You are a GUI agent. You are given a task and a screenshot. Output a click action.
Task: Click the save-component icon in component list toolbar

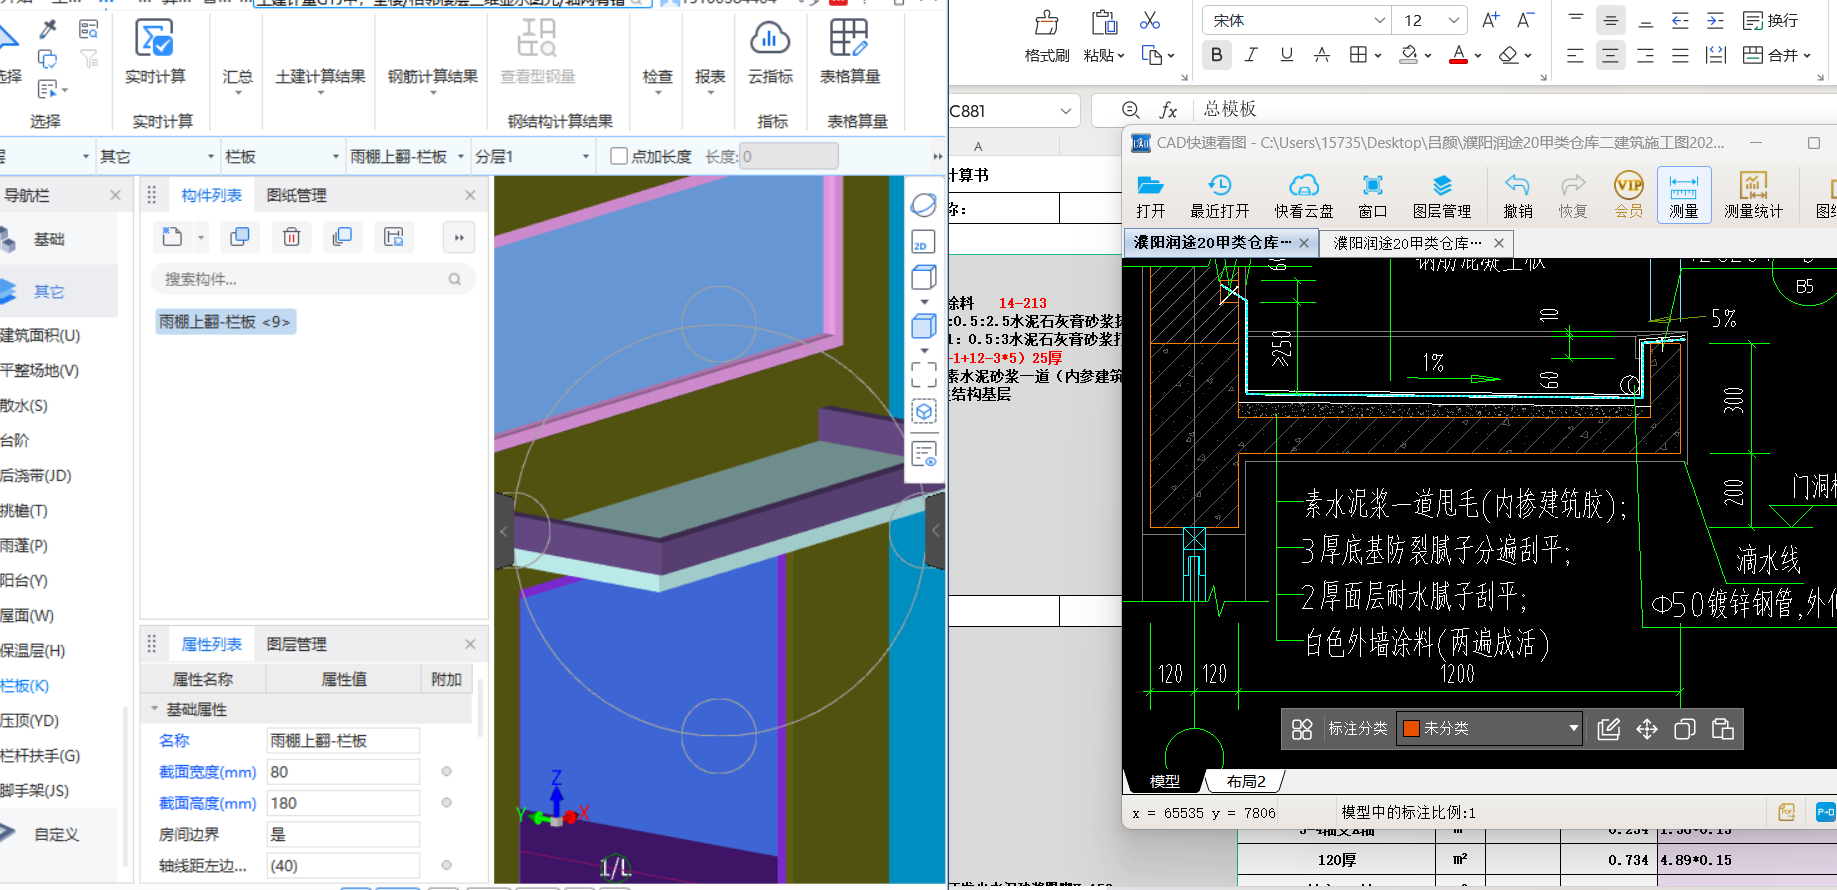pyautogui.click(x=394, y=237)
